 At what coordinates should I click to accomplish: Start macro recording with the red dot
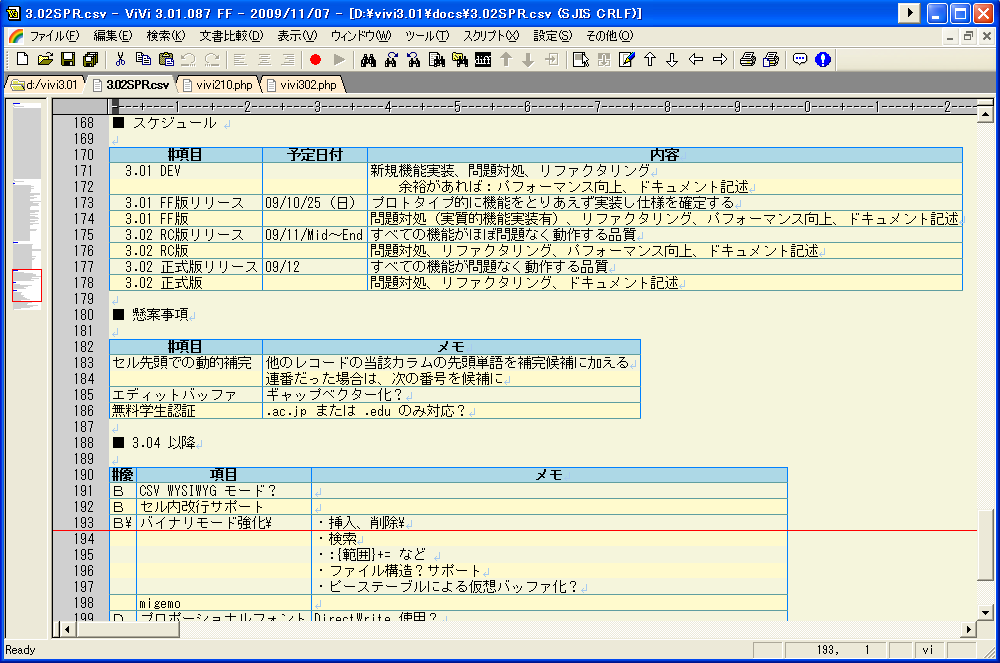(315, 59)
